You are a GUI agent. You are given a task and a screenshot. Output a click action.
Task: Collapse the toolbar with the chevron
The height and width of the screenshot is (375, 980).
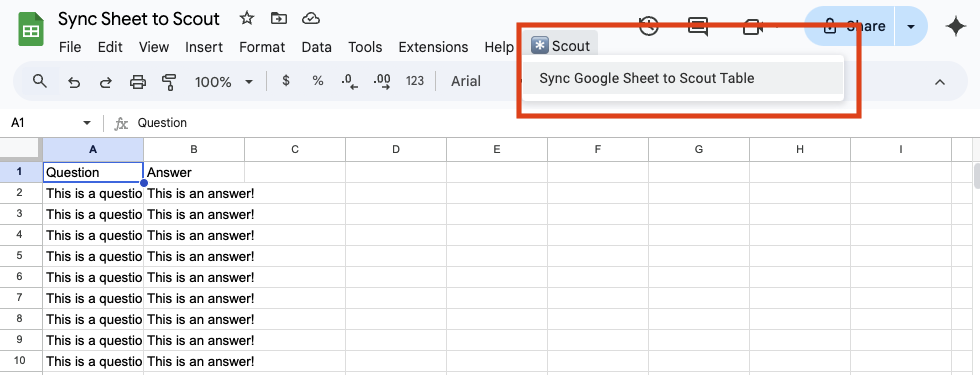[x=939, y=82]
